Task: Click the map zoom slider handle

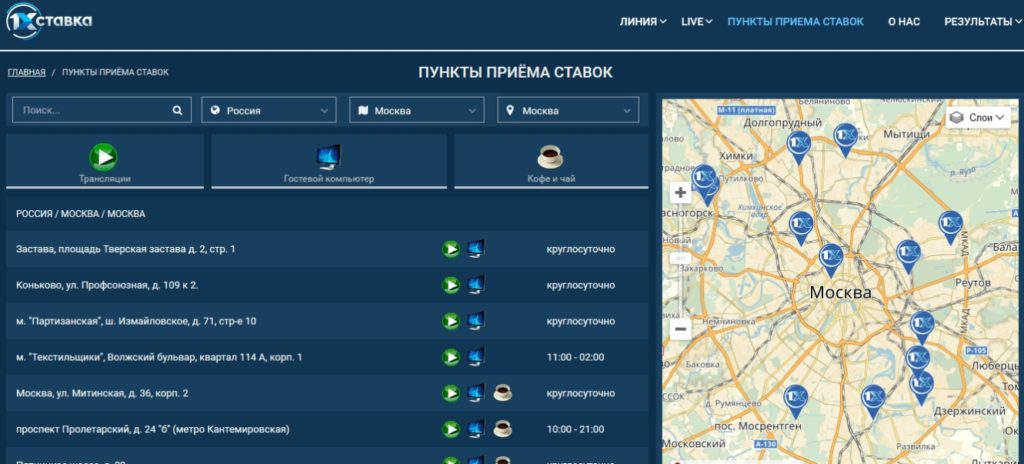Action: coord(681,258)
